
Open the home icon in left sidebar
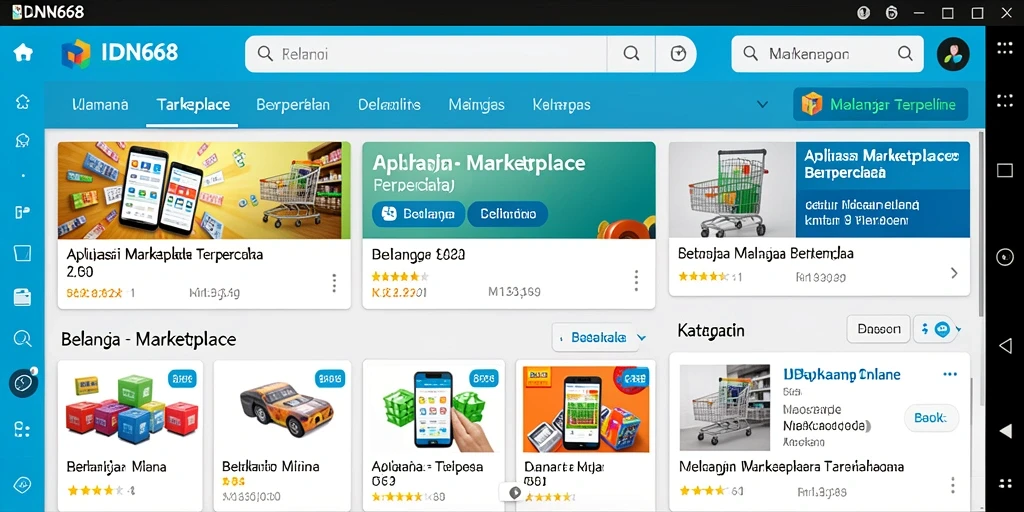(23, 53)
